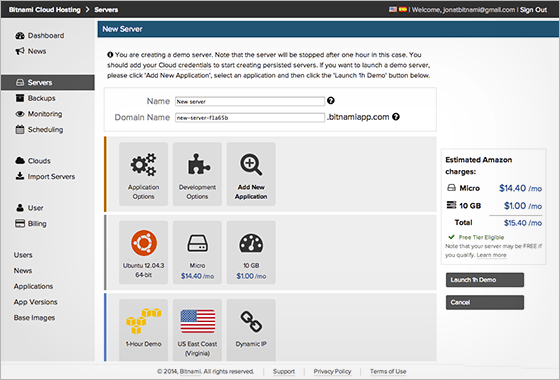Open Applications admin link
The image size is (560, 380).
coord(34,286)
